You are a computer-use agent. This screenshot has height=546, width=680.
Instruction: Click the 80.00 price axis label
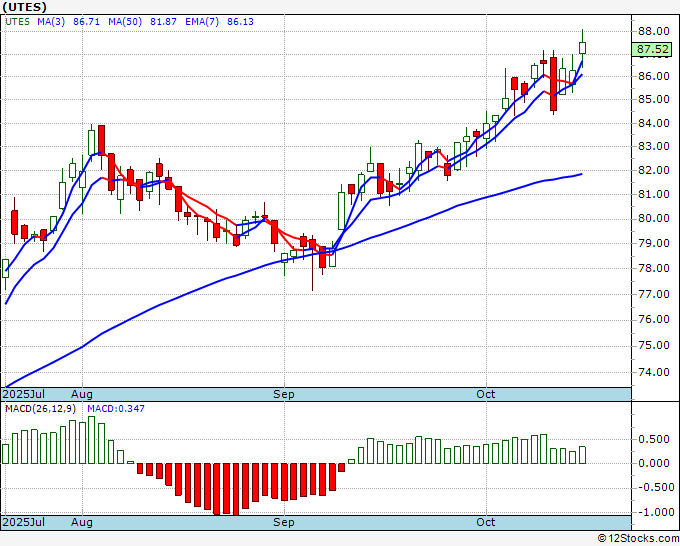tap(654, 218)
